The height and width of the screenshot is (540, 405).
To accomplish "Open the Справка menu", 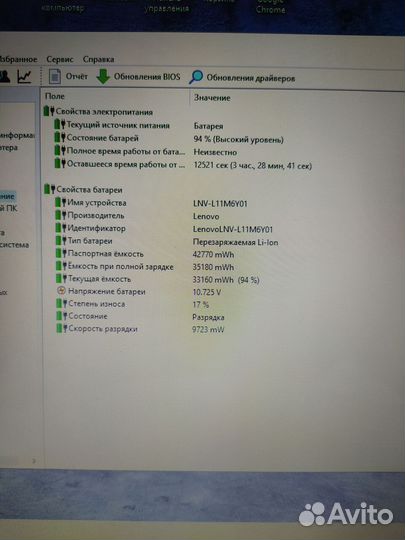I will pos(98,60).
